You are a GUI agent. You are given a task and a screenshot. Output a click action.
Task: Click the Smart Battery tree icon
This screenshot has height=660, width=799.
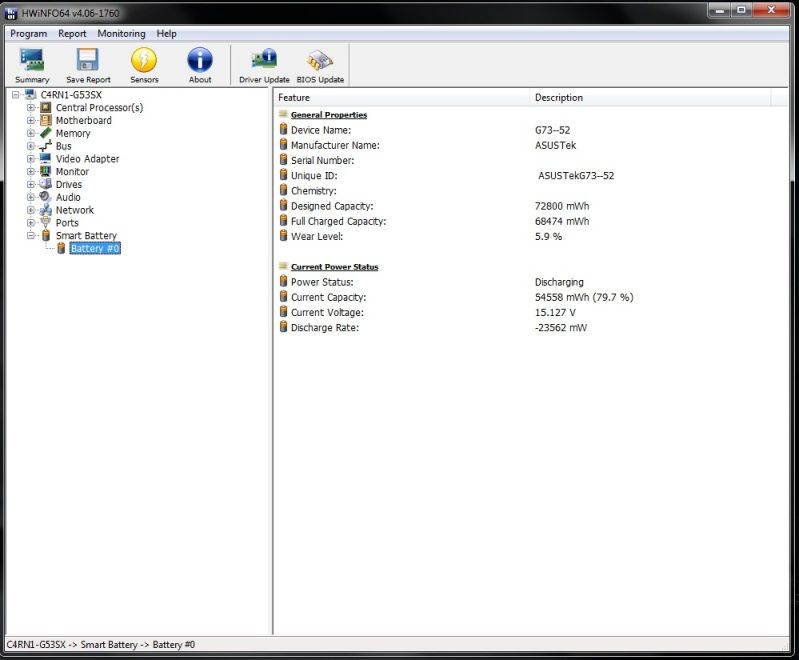coord(46,235)
